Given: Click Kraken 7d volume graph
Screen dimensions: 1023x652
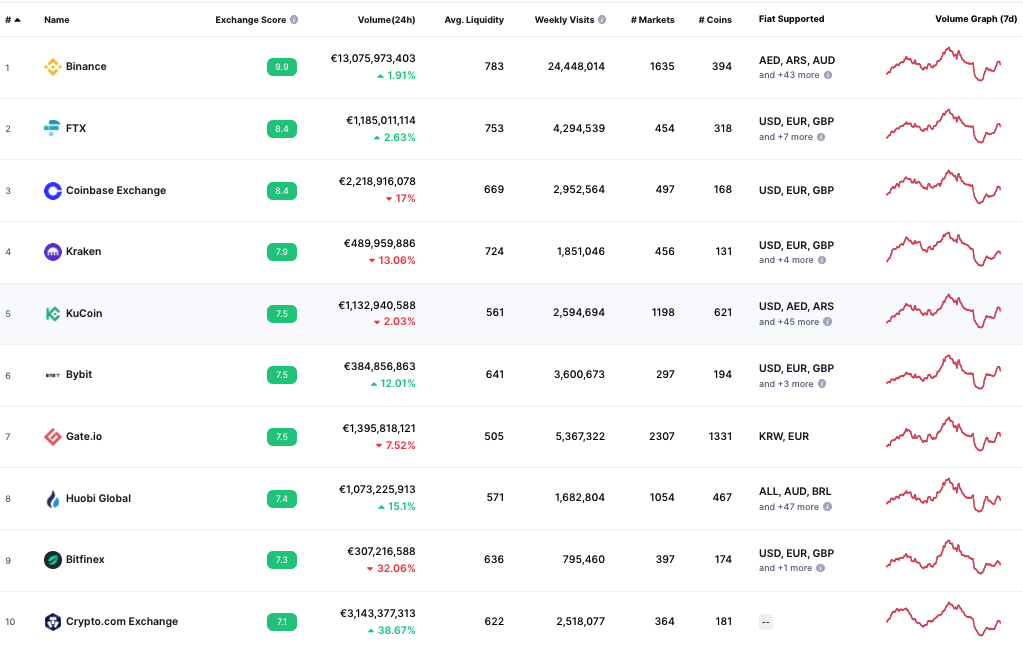Looking at the screenshot, I should tap(943, 249).
